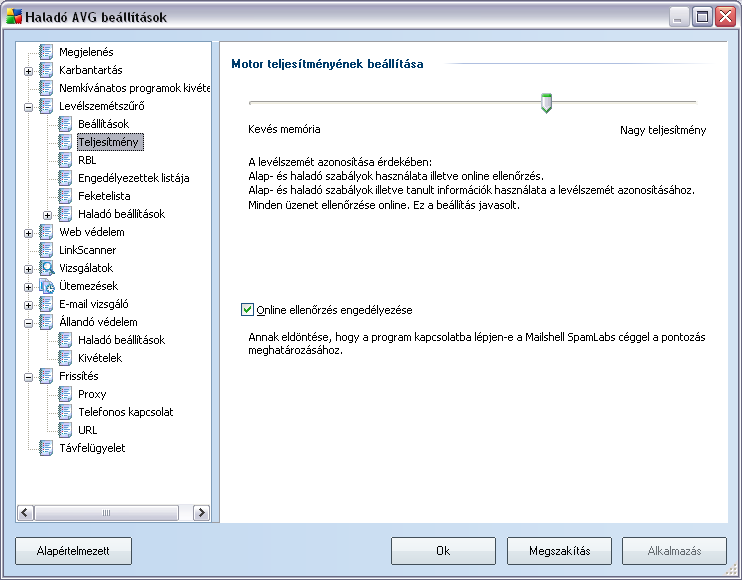Click icon beside Levélszemétszűrő's Haladó beállítások

coord(65,213)
